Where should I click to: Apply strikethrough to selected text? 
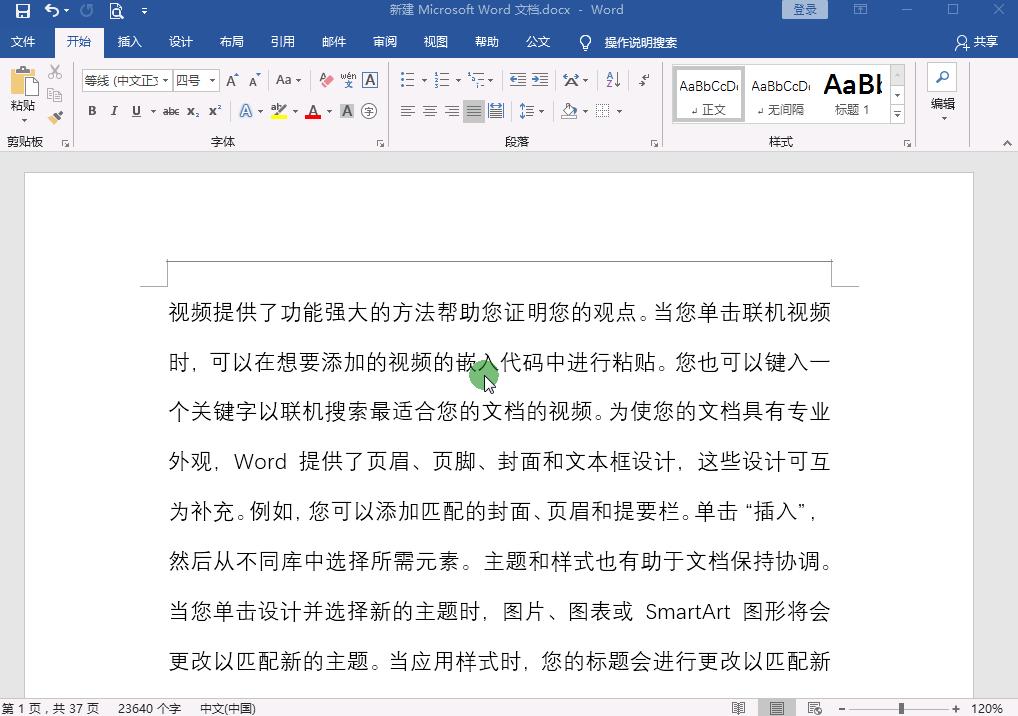[x=172, y=110]
